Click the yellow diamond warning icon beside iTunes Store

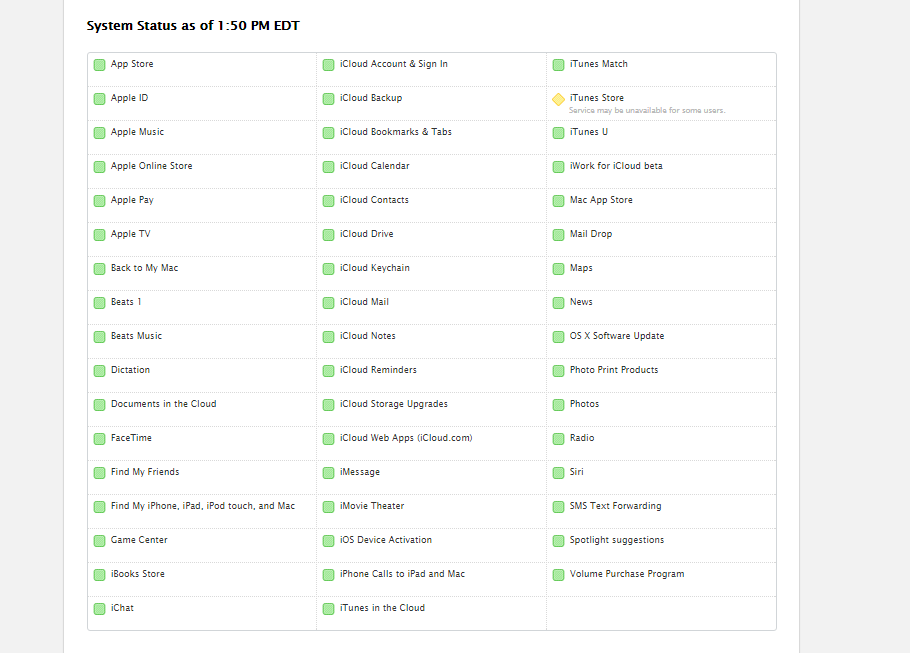pos(558,99)
